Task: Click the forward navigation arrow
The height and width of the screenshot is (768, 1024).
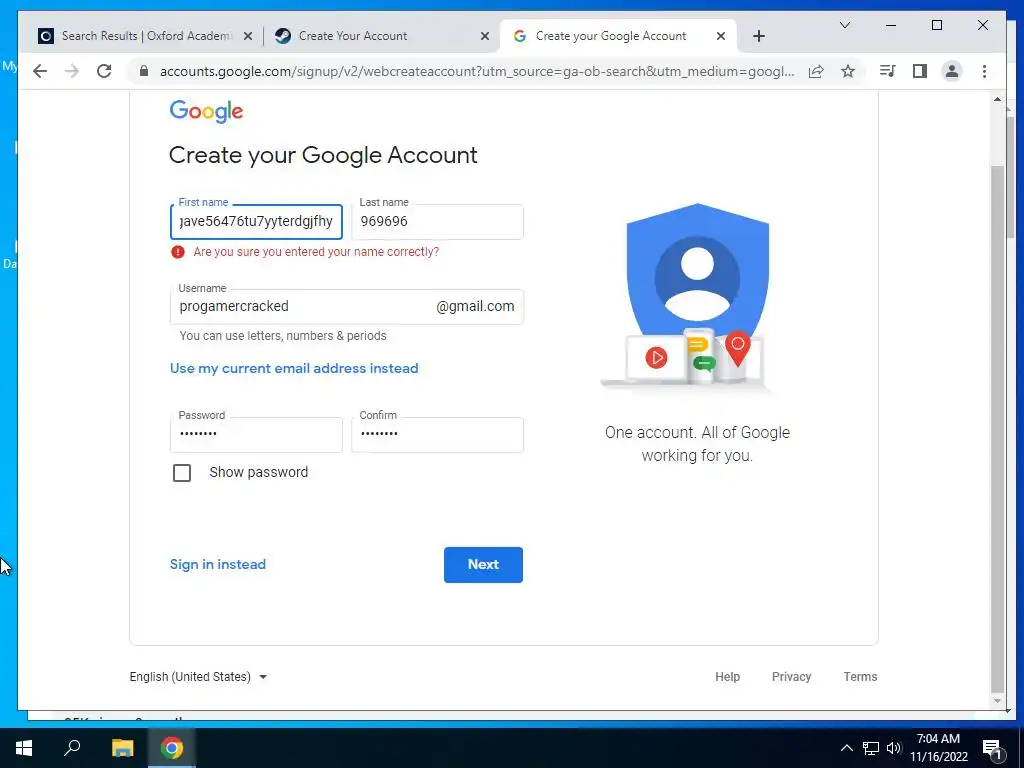Action: point(72,71)
